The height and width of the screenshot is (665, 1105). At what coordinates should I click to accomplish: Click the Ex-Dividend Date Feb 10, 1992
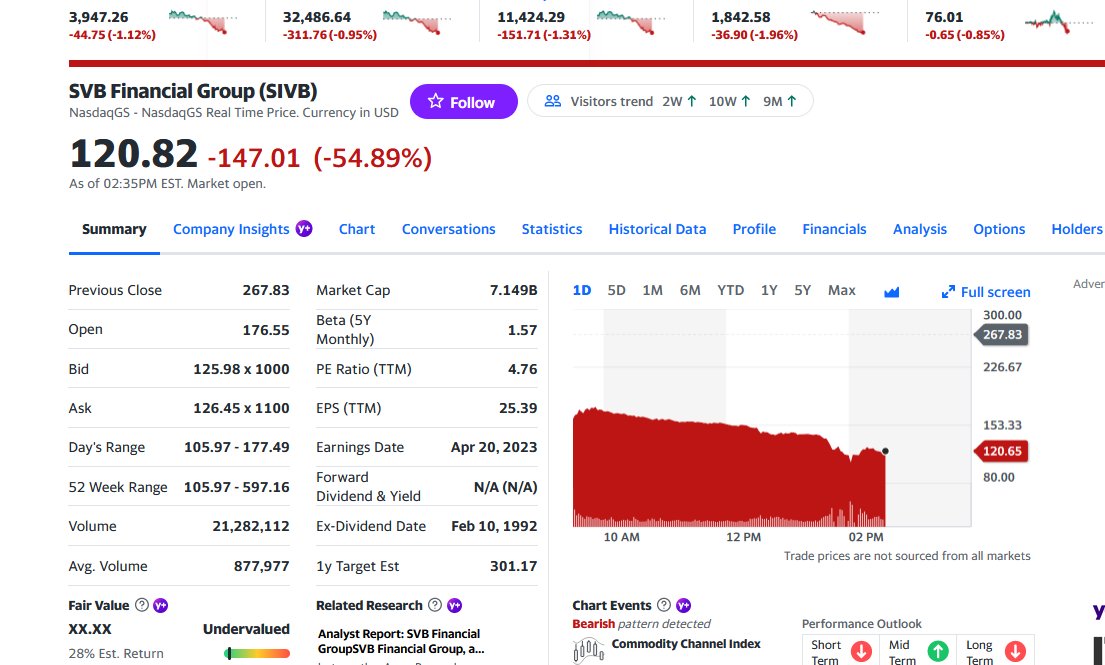pos(494,526)
